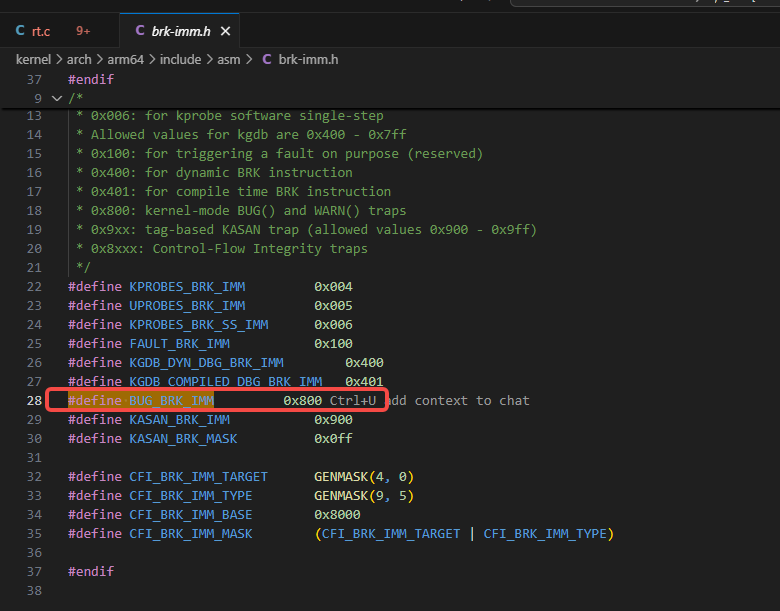Click brk-imm.h in the breadcrumb path
The image size is (780, 611).
tap(308, 60)
